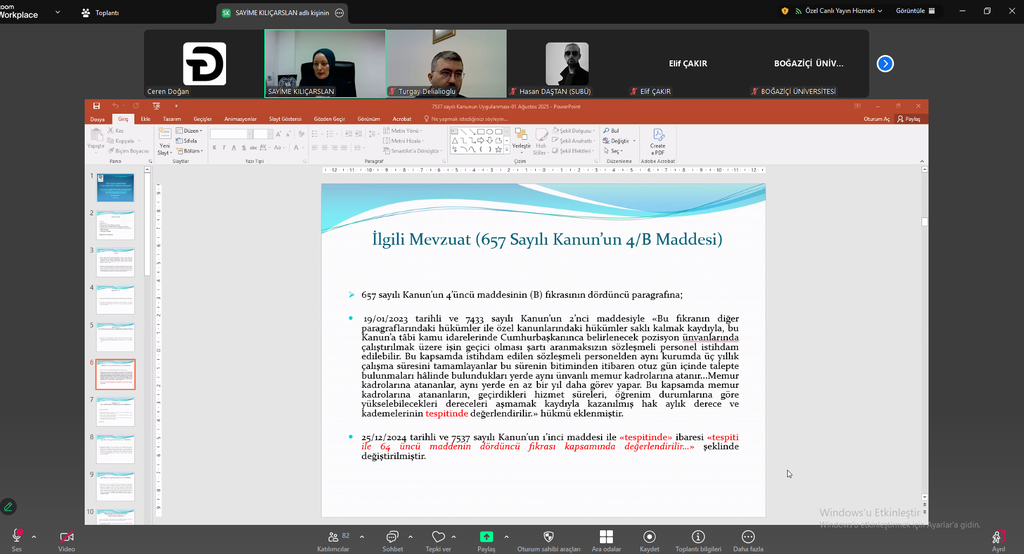Switch to the Acrobat ribbon tab
Image resolution: width=1024 pixels, height=554 pixels.
(x=402, y=119)
